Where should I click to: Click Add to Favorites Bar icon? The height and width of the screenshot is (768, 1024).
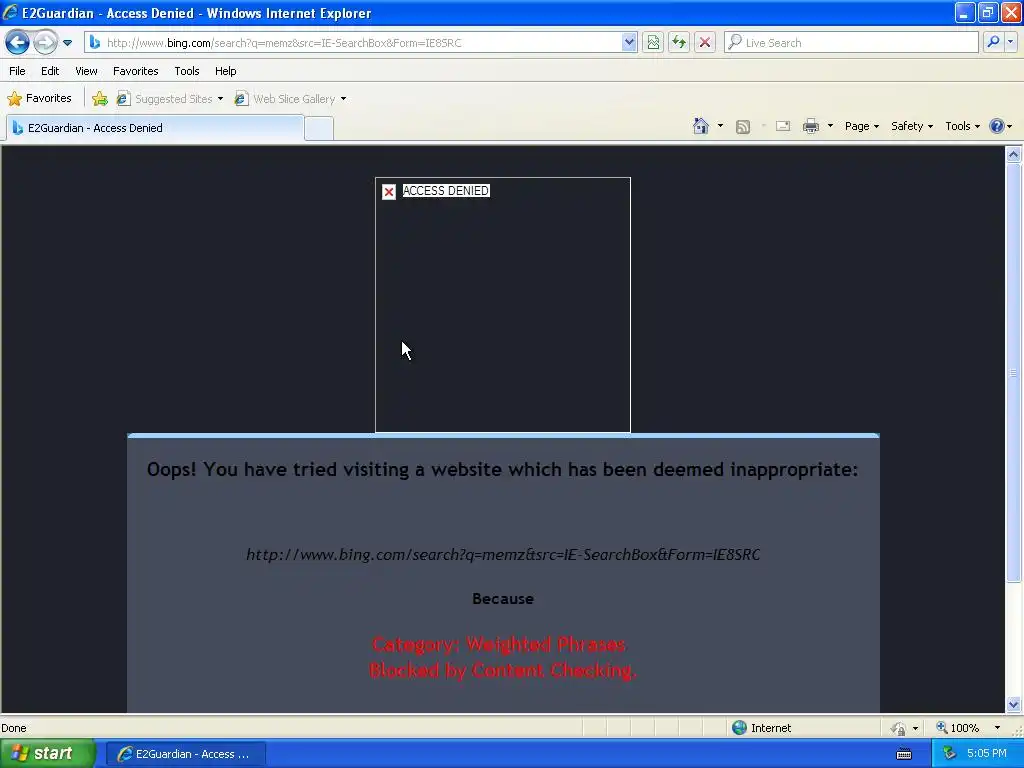(100, 99)
